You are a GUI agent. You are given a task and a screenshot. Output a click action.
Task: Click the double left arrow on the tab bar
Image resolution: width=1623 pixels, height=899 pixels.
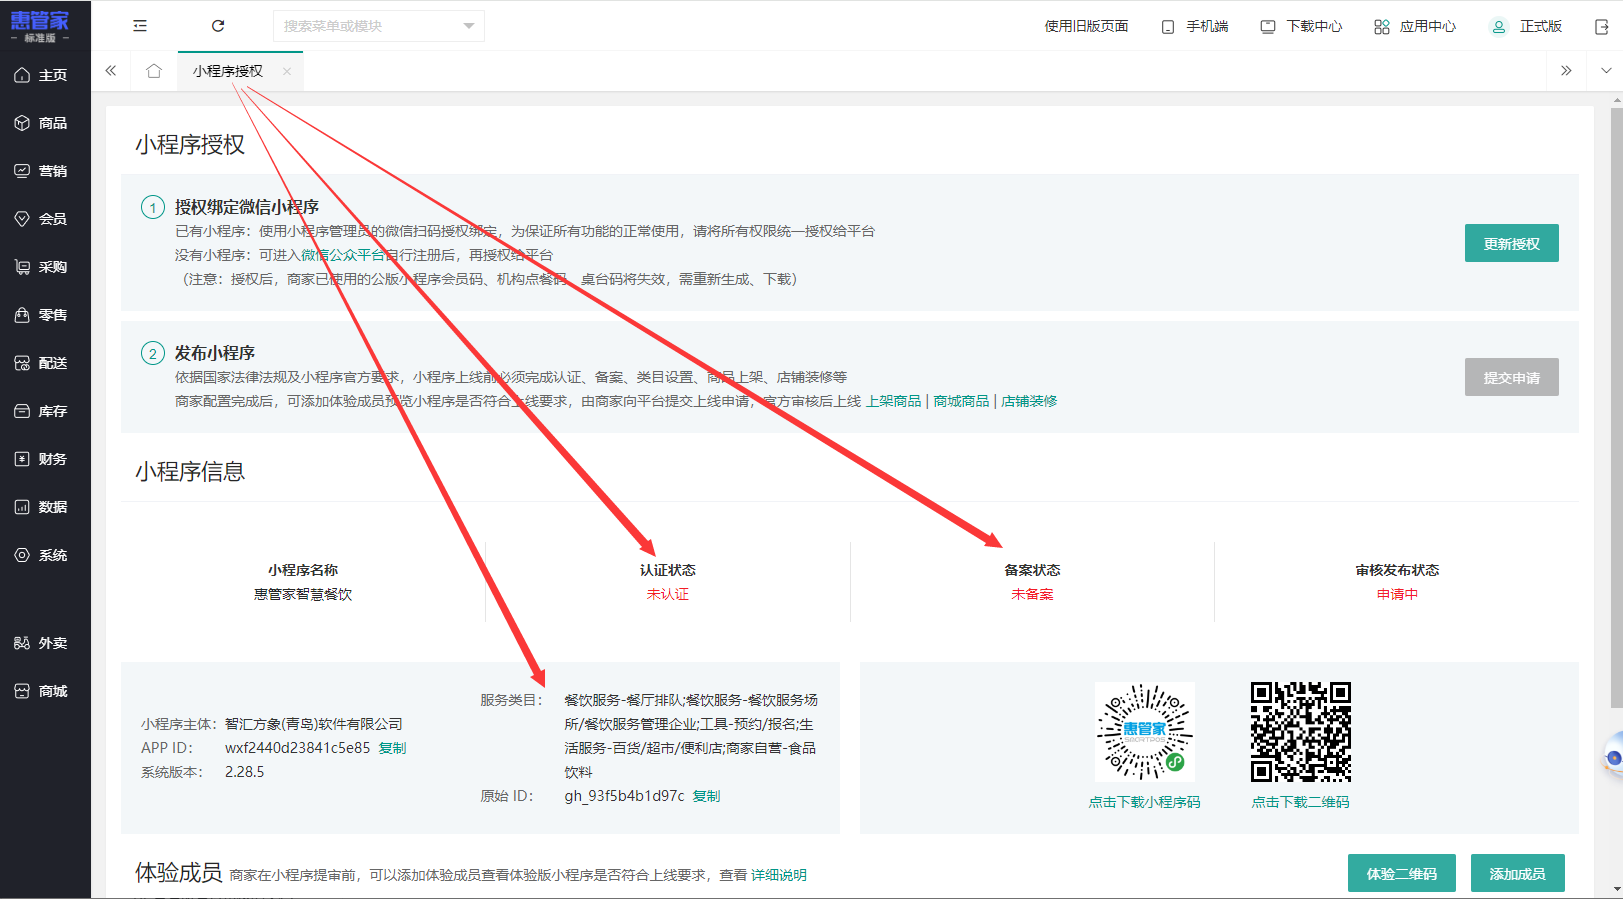111,71
